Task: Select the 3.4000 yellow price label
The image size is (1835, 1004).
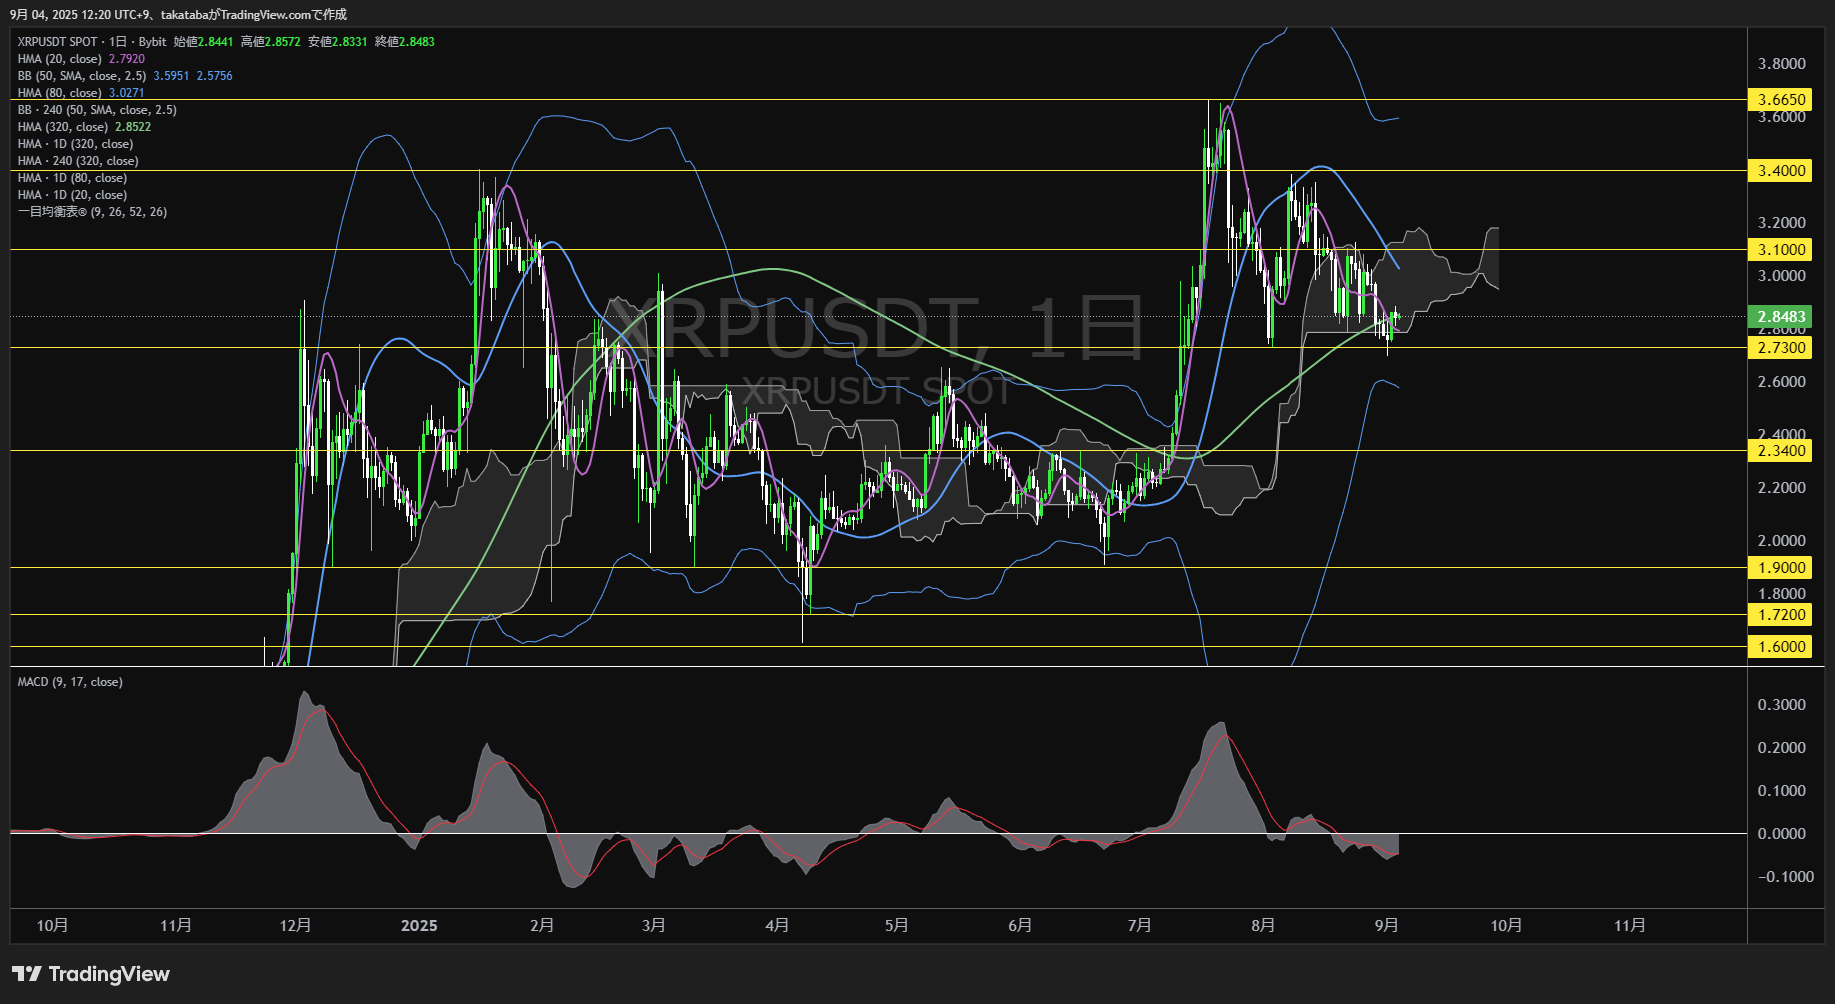Action: [1781, 170]
